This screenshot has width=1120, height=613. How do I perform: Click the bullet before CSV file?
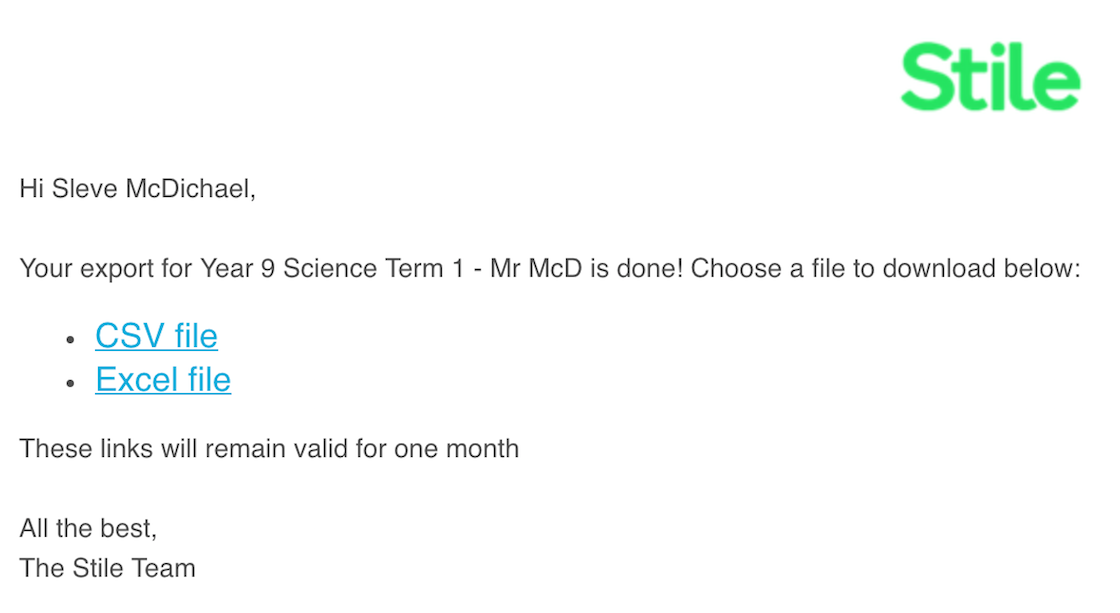[70, 340]
